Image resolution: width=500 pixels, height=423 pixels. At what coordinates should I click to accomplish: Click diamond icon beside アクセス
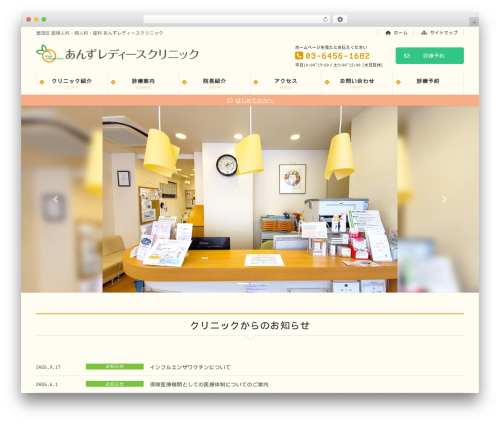coord(256,82)
